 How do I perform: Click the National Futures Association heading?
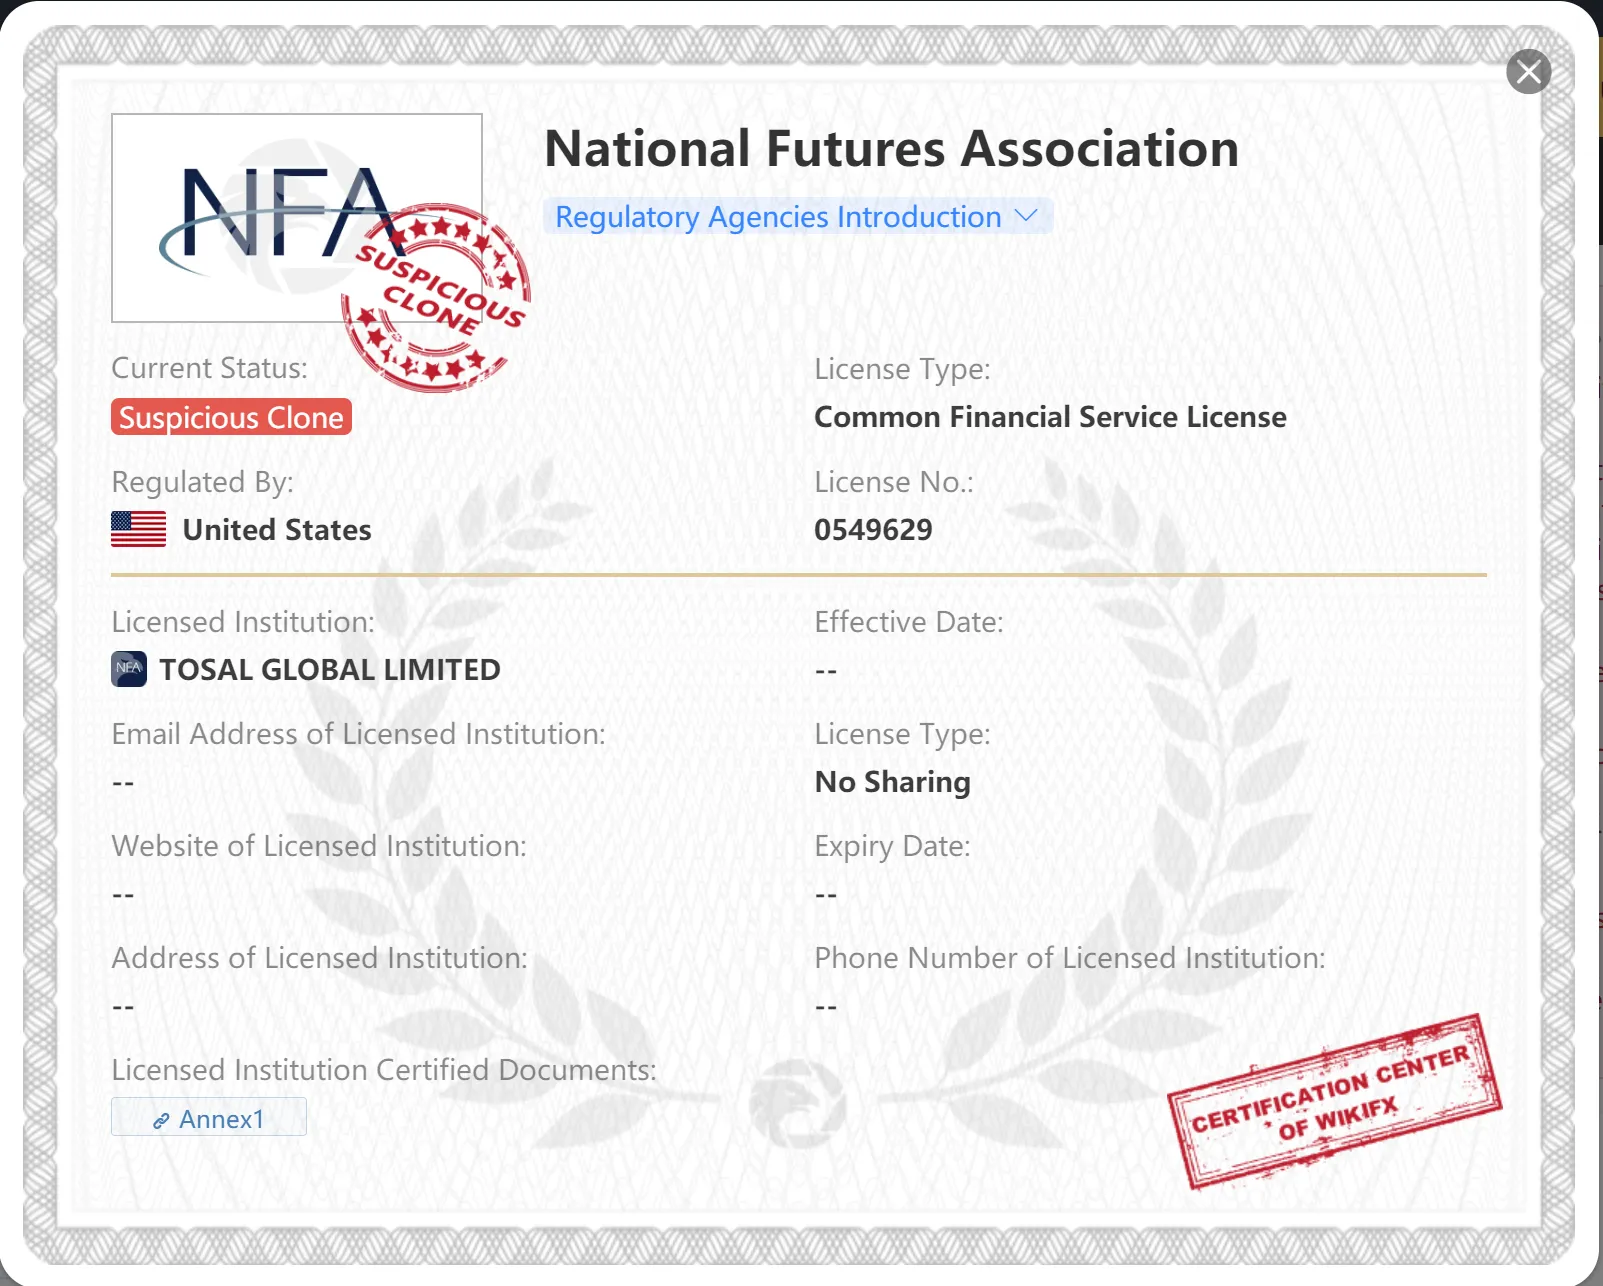pyautogui.click(x=891, y=149)
